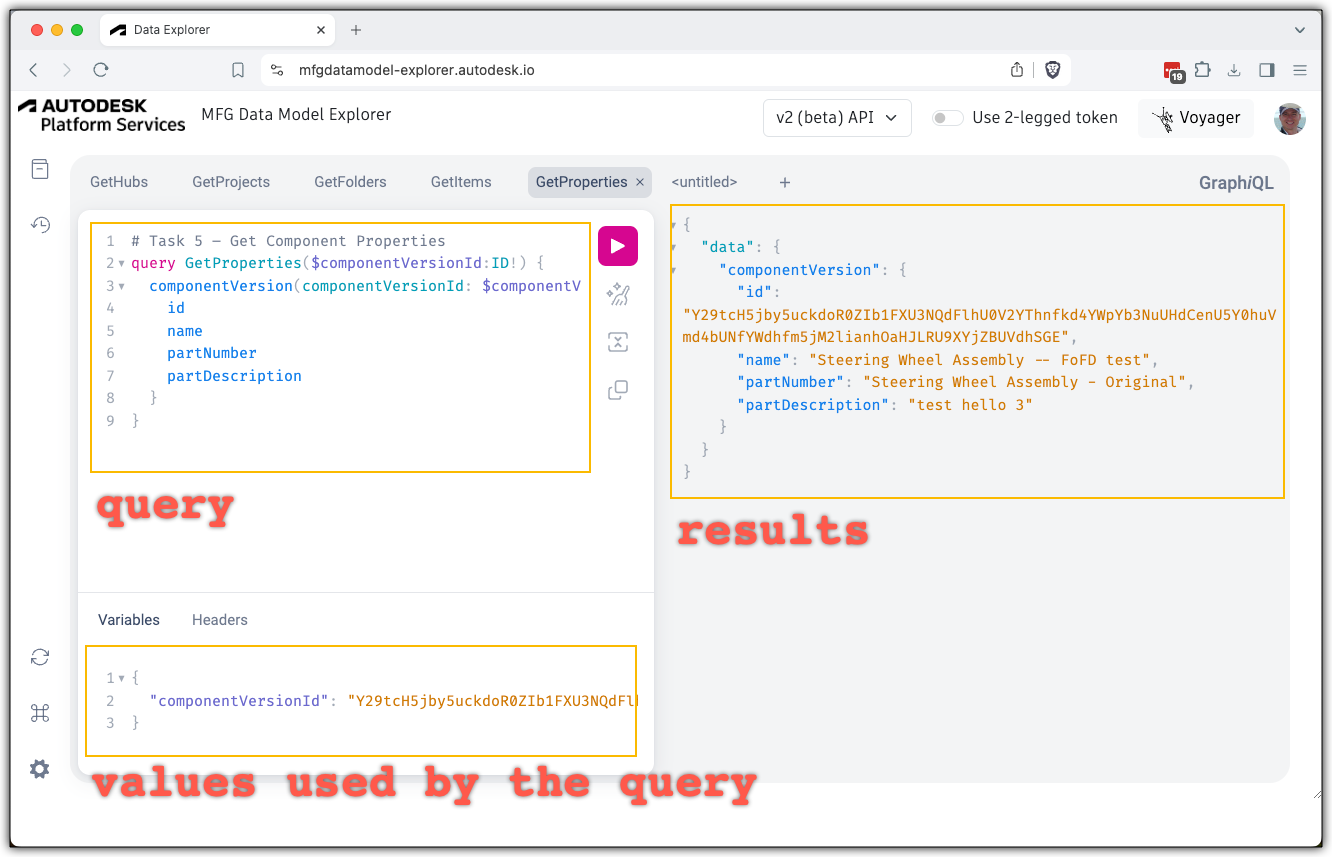Click the prettify query magic wand icon

618,294
